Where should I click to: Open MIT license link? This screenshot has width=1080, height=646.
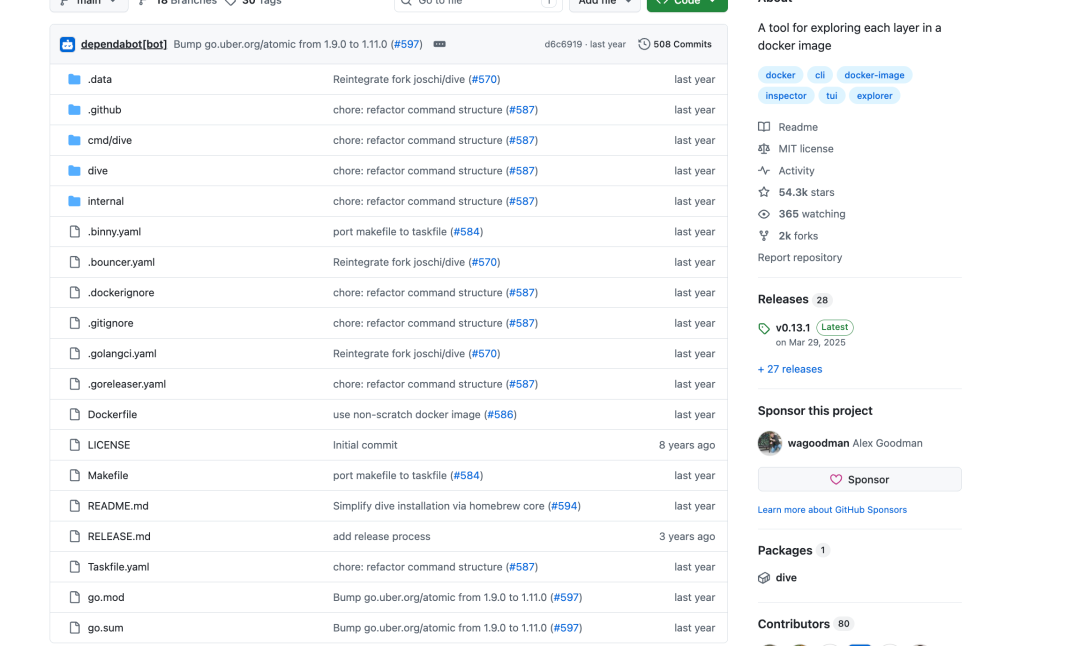click(806, 149)
